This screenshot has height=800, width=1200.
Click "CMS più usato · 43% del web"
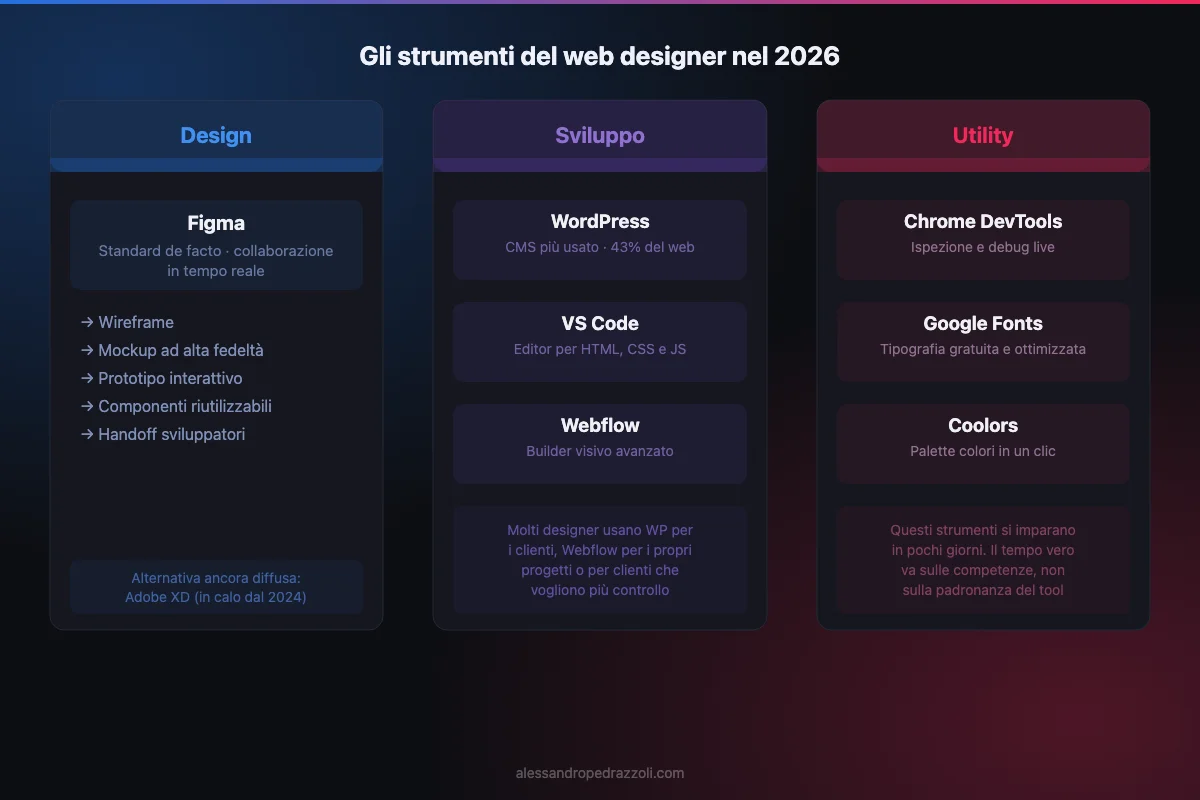(600, 247)
